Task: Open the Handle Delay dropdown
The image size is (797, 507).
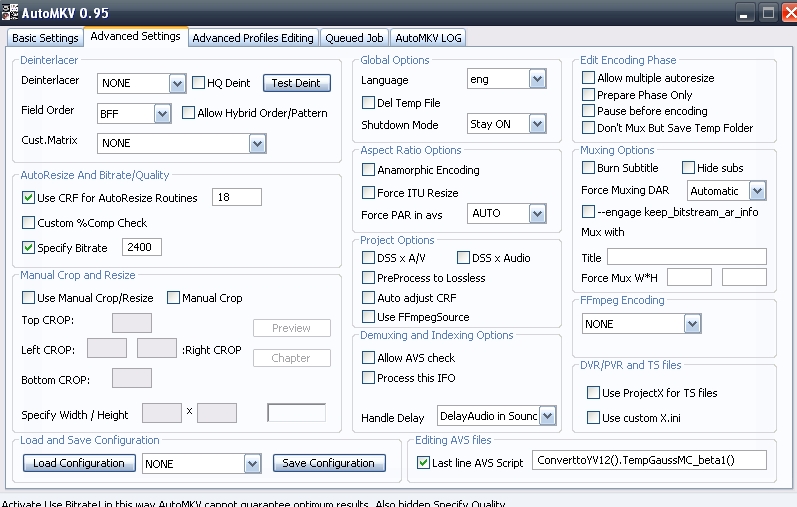Action: [547, 416]
